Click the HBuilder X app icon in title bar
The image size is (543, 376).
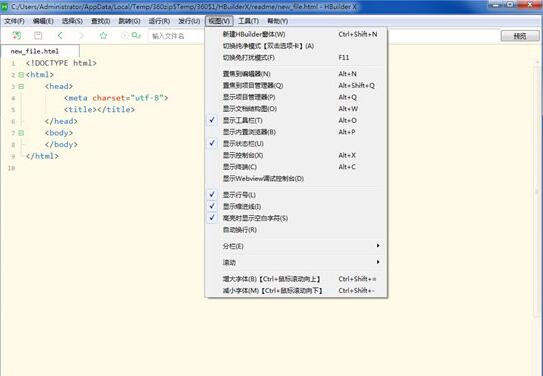5,6
